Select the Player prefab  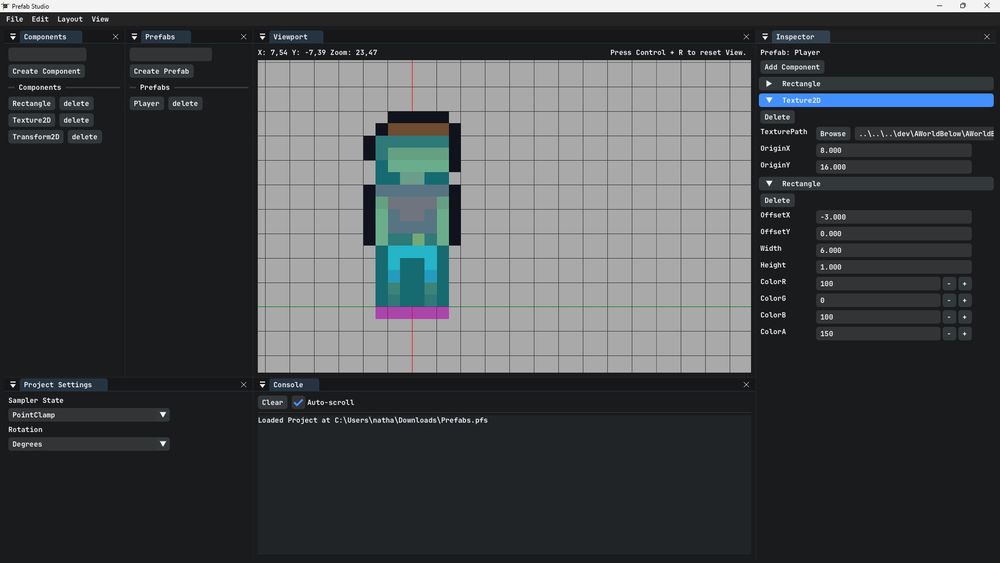click(x=147, y=103)
